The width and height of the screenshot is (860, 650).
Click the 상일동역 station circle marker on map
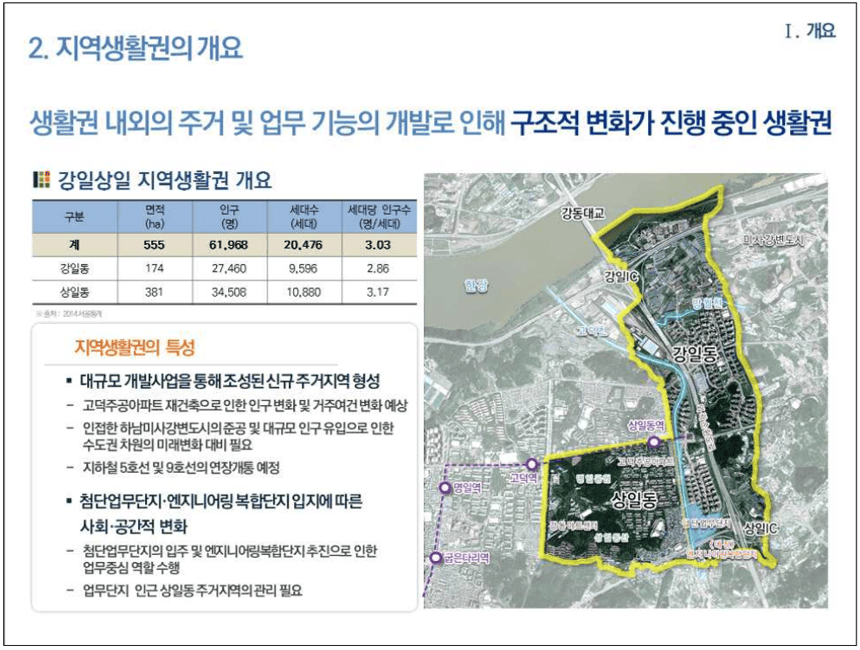[x=653, y=442]
